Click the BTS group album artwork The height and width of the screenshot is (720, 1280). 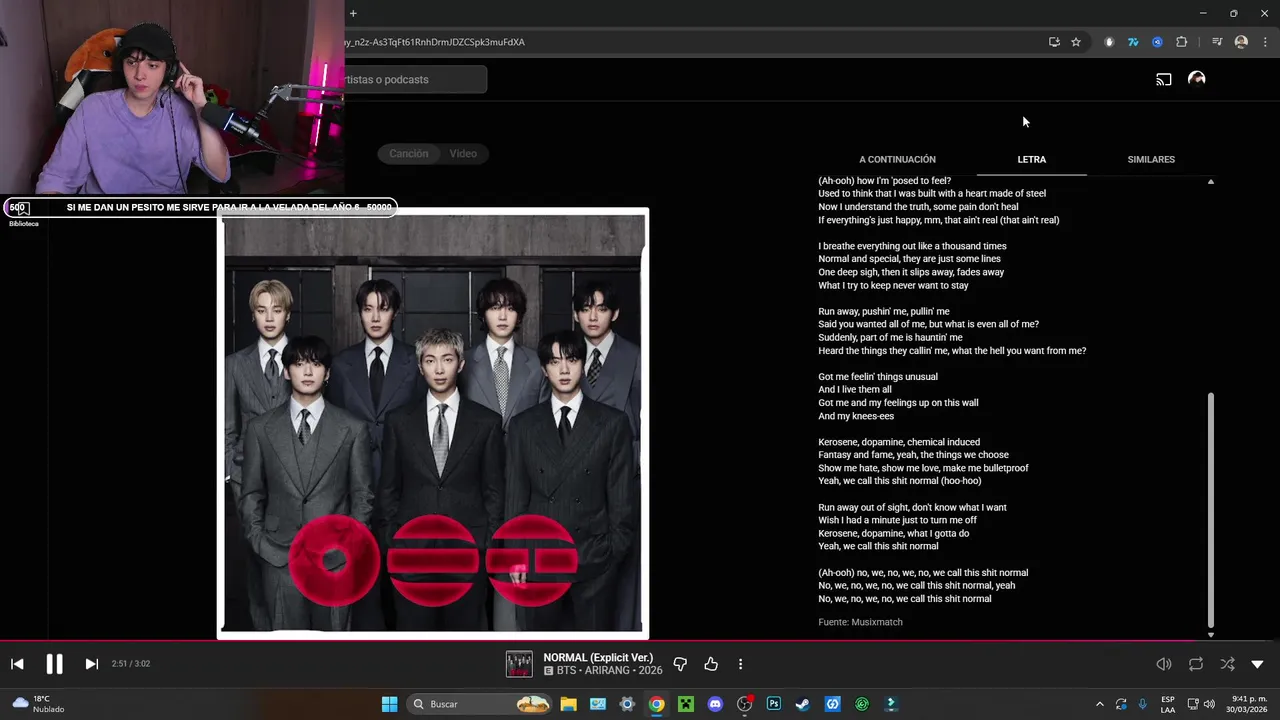tap(433, 423)
